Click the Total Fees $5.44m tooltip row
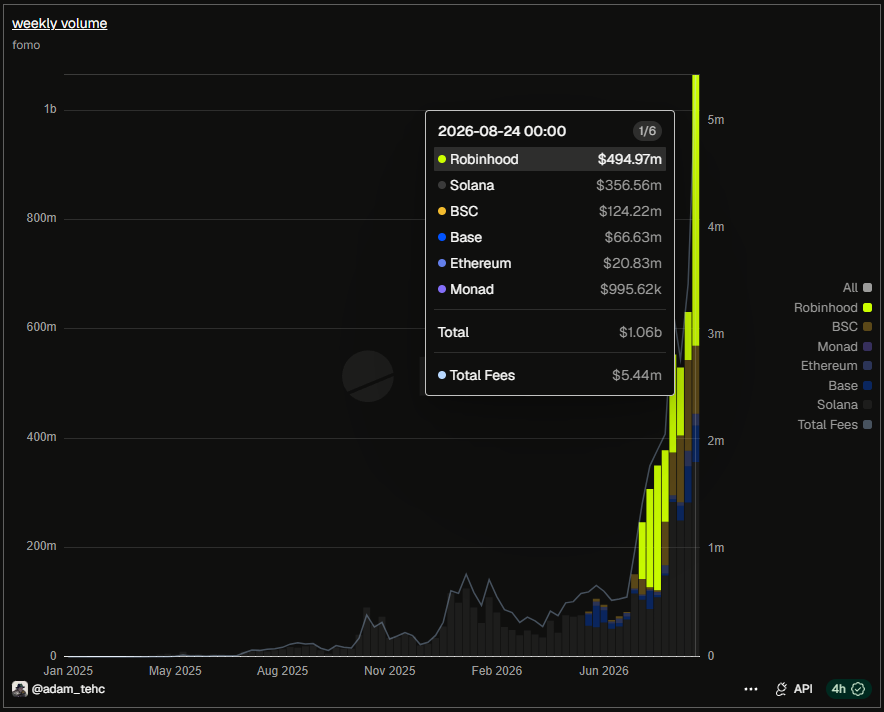 coord(550,375)
